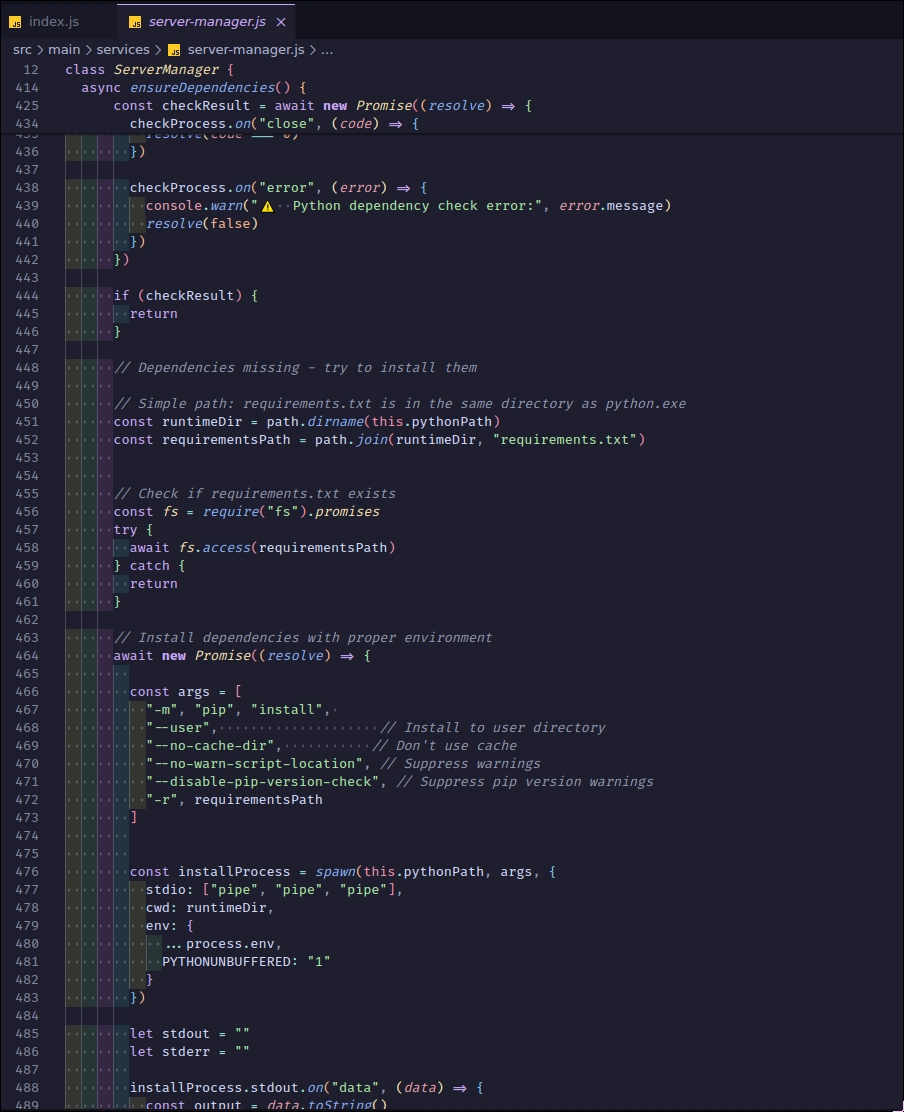Expand the "services" breadcrumb segment
The image size is (904, 1112).
click(122, 50)
